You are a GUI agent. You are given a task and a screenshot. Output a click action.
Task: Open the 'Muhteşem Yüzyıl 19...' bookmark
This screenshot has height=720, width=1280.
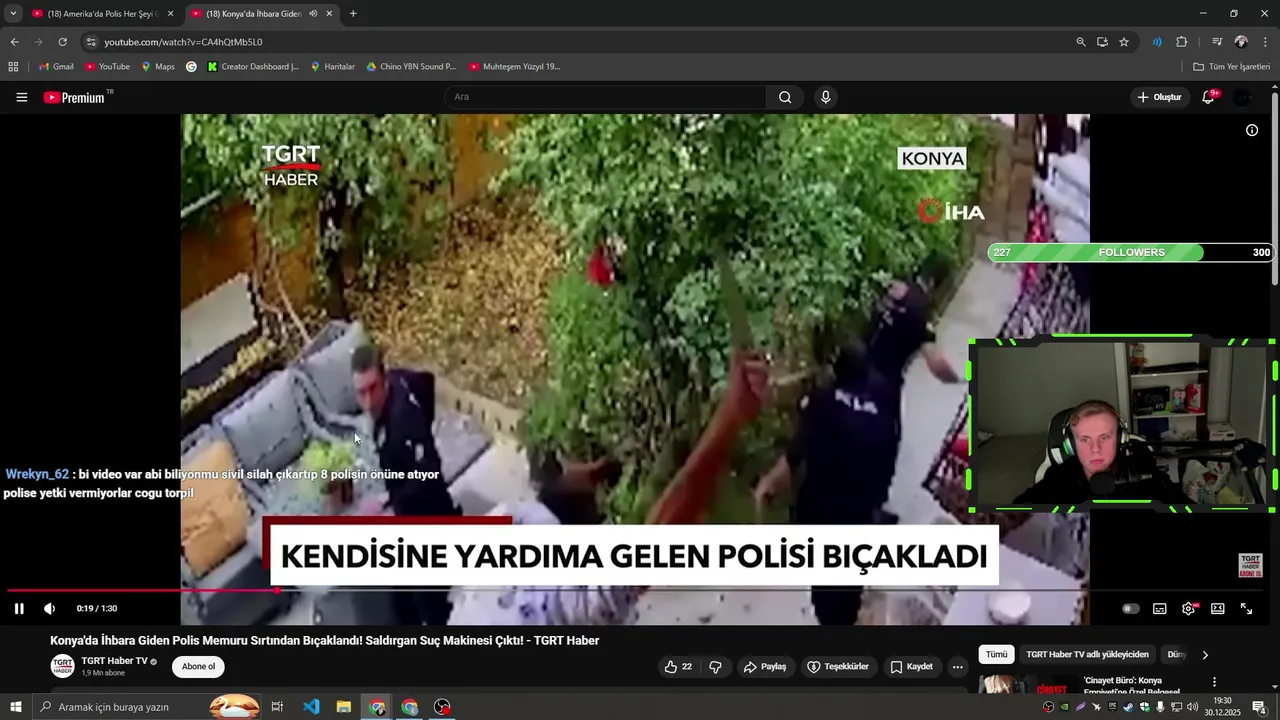click(x=515, y=67)
